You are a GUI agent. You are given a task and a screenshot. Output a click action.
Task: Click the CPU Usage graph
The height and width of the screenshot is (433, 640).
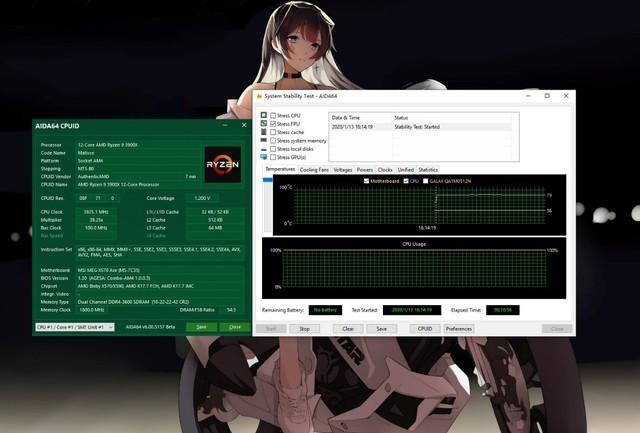point(414,268)
